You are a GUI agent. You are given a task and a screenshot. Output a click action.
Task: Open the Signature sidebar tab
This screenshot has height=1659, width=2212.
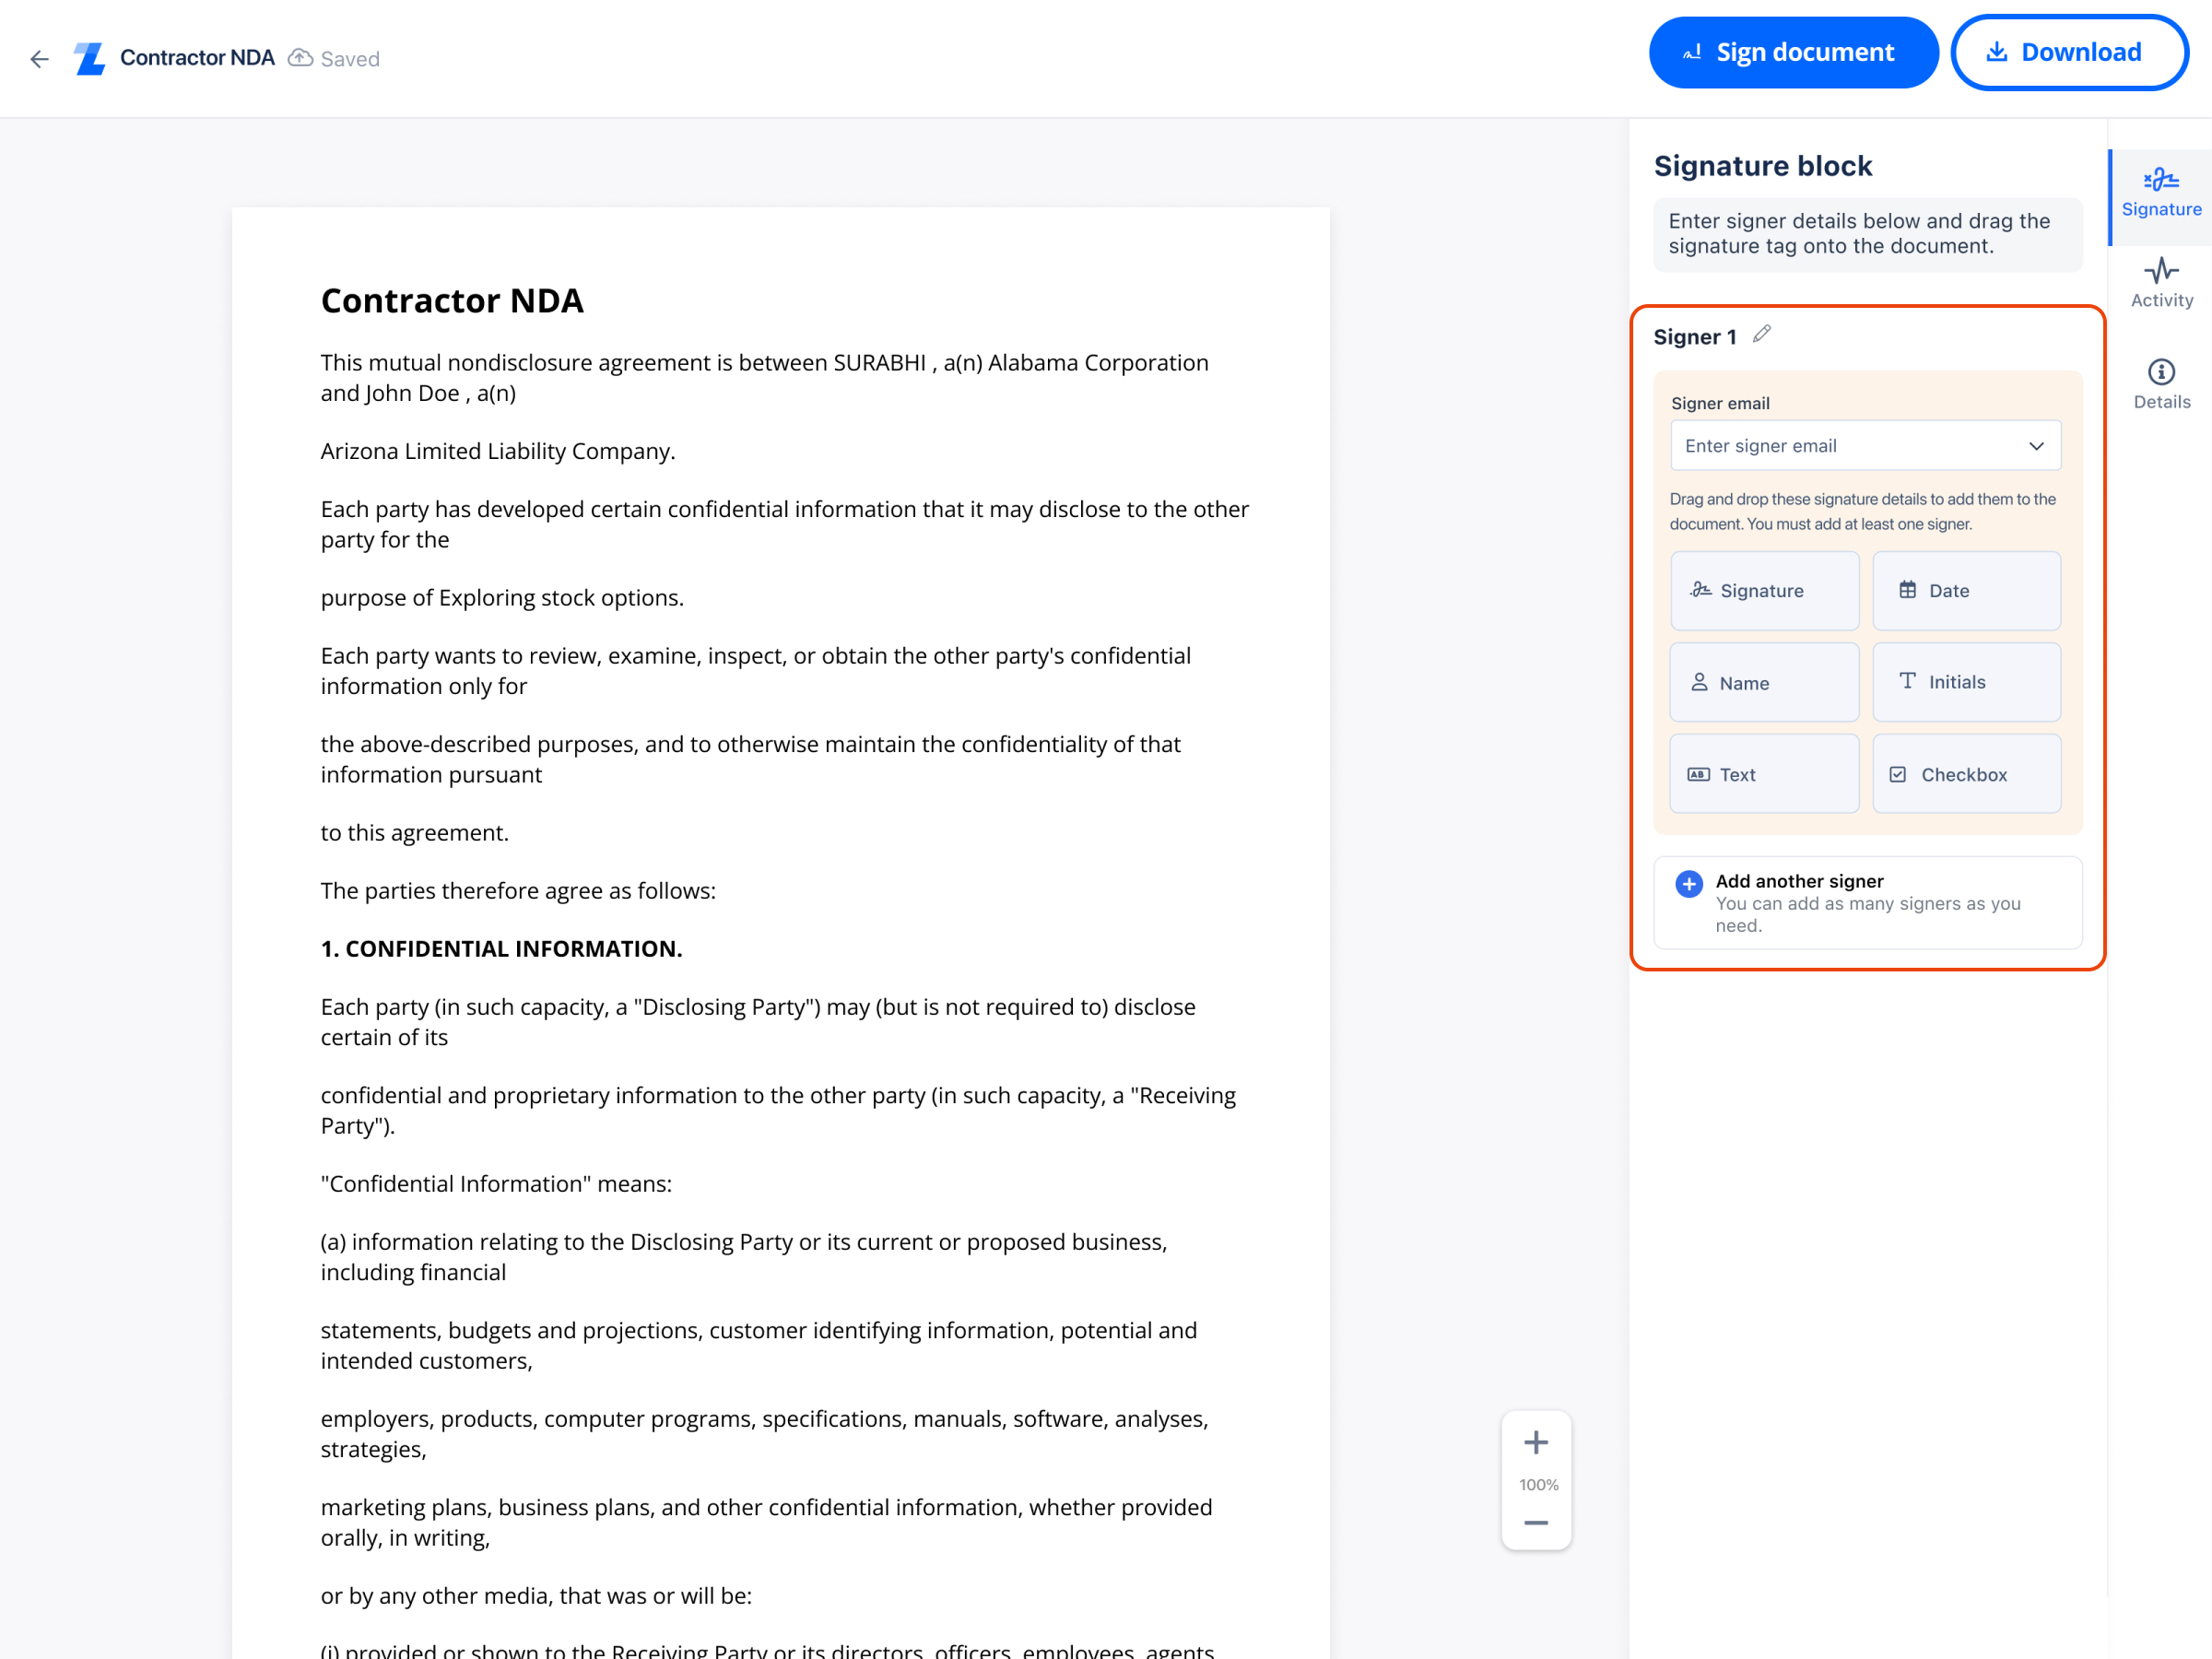coord(2160,193)
